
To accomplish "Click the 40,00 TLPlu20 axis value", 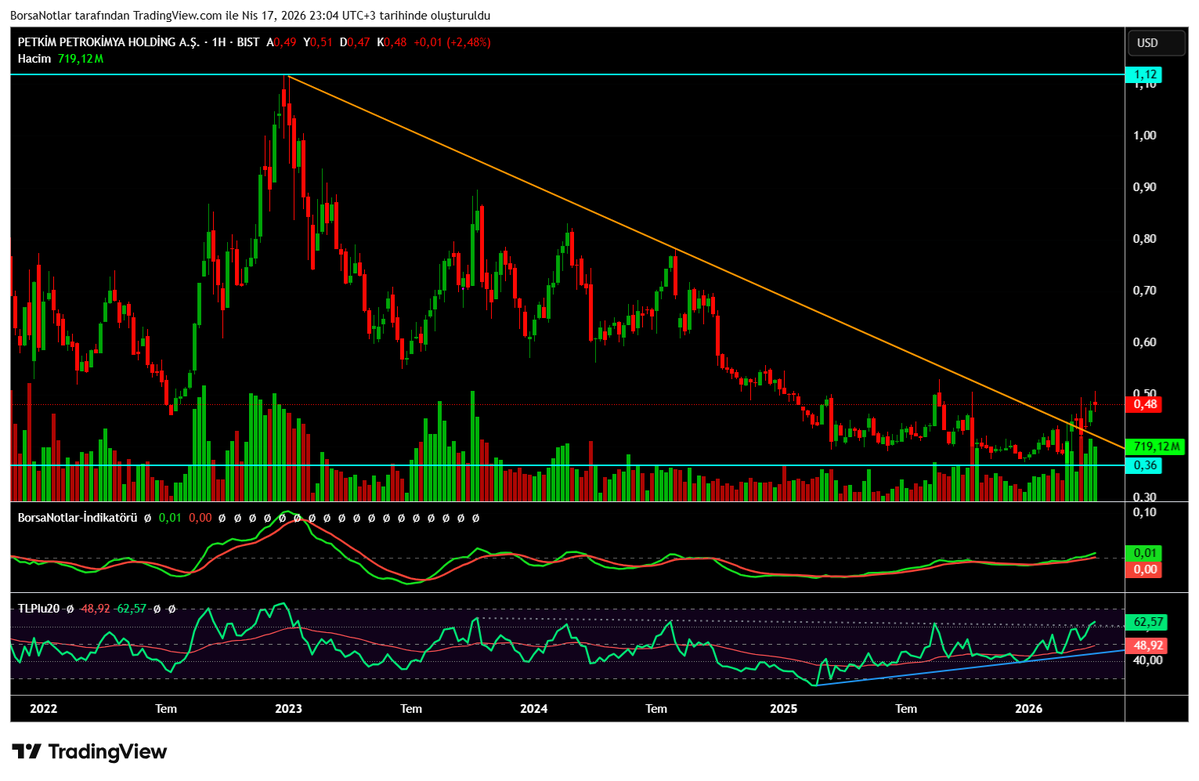I will (x=1147, y=660).
